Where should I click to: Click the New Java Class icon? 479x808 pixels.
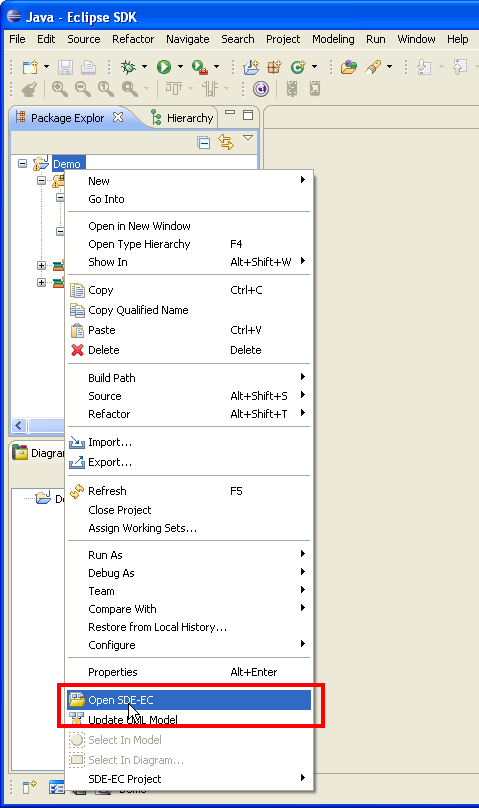point(298,67)
